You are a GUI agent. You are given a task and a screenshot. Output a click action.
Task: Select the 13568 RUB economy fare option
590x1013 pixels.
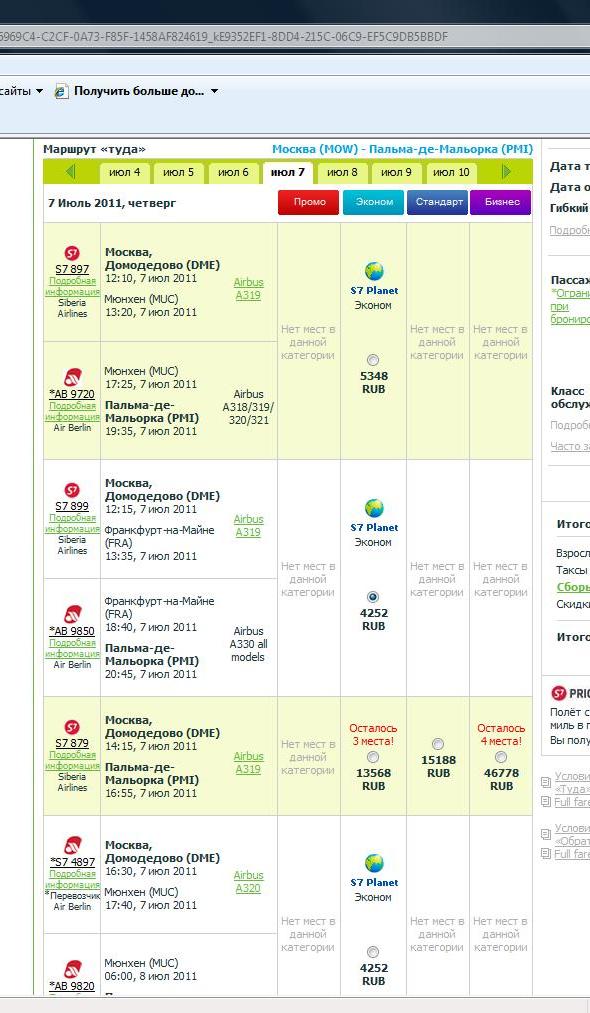click(x=372, y=757)
